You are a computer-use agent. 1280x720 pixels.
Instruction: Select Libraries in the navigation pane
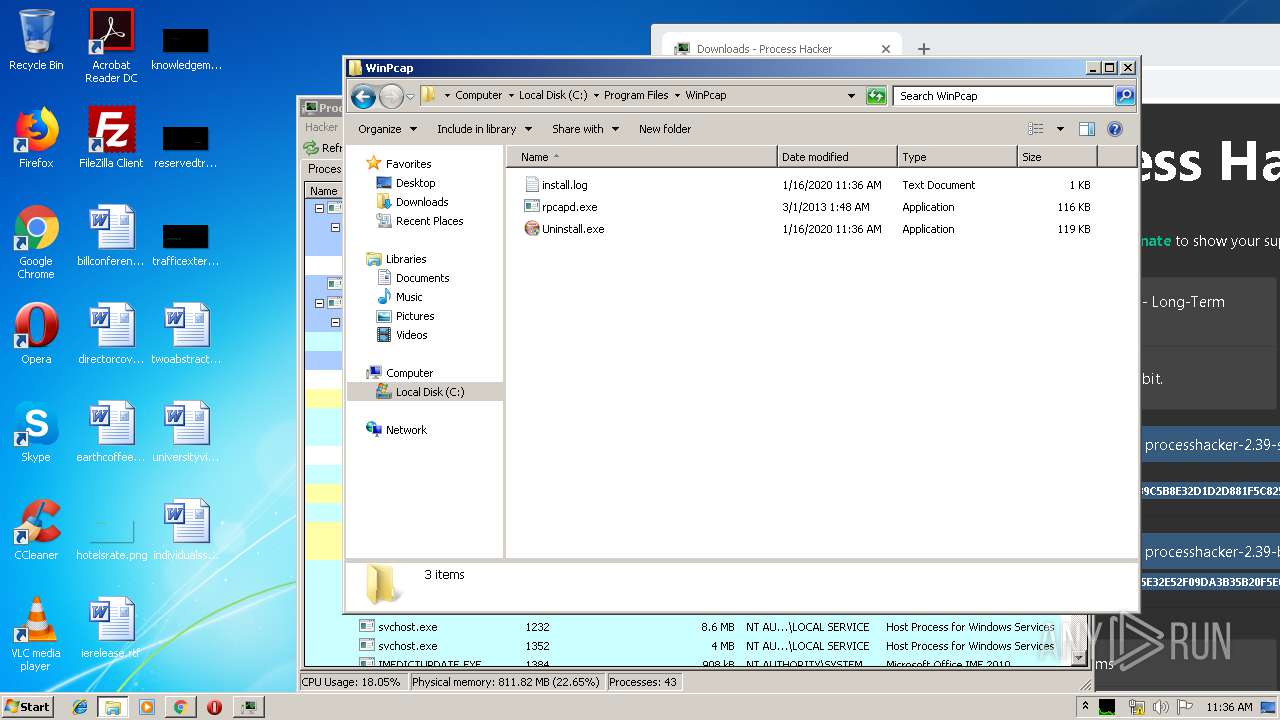point(406,259)
